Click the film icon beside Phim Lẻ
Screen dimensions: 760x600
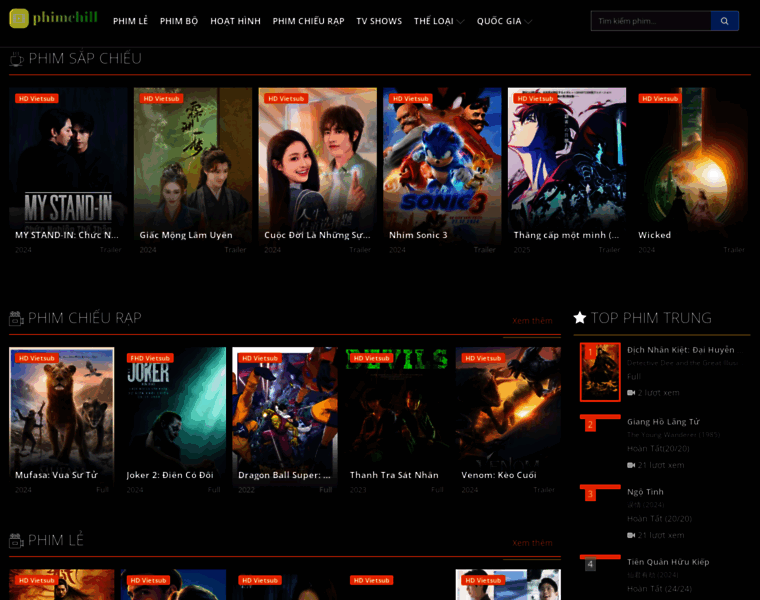coord(16,540)
